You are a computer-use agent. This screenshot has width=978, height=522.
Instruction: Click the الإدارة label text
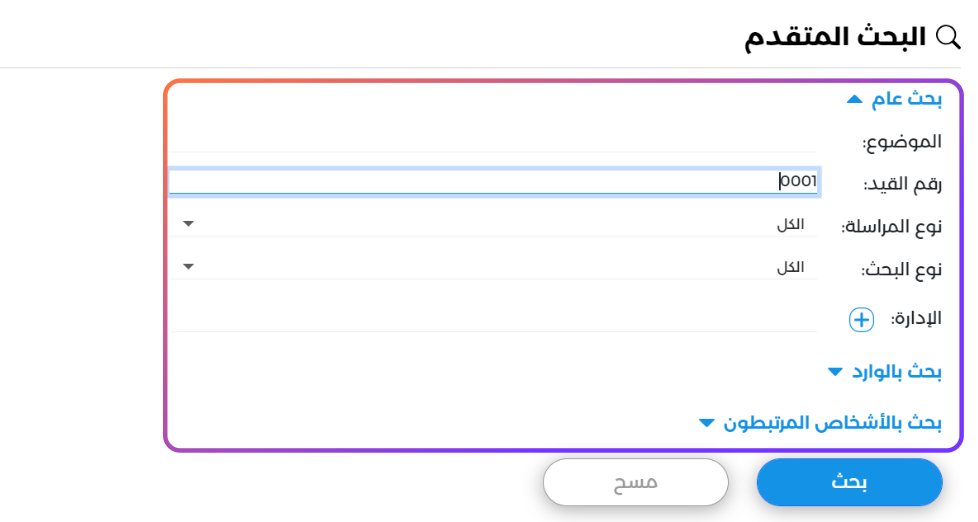(916, 319)
